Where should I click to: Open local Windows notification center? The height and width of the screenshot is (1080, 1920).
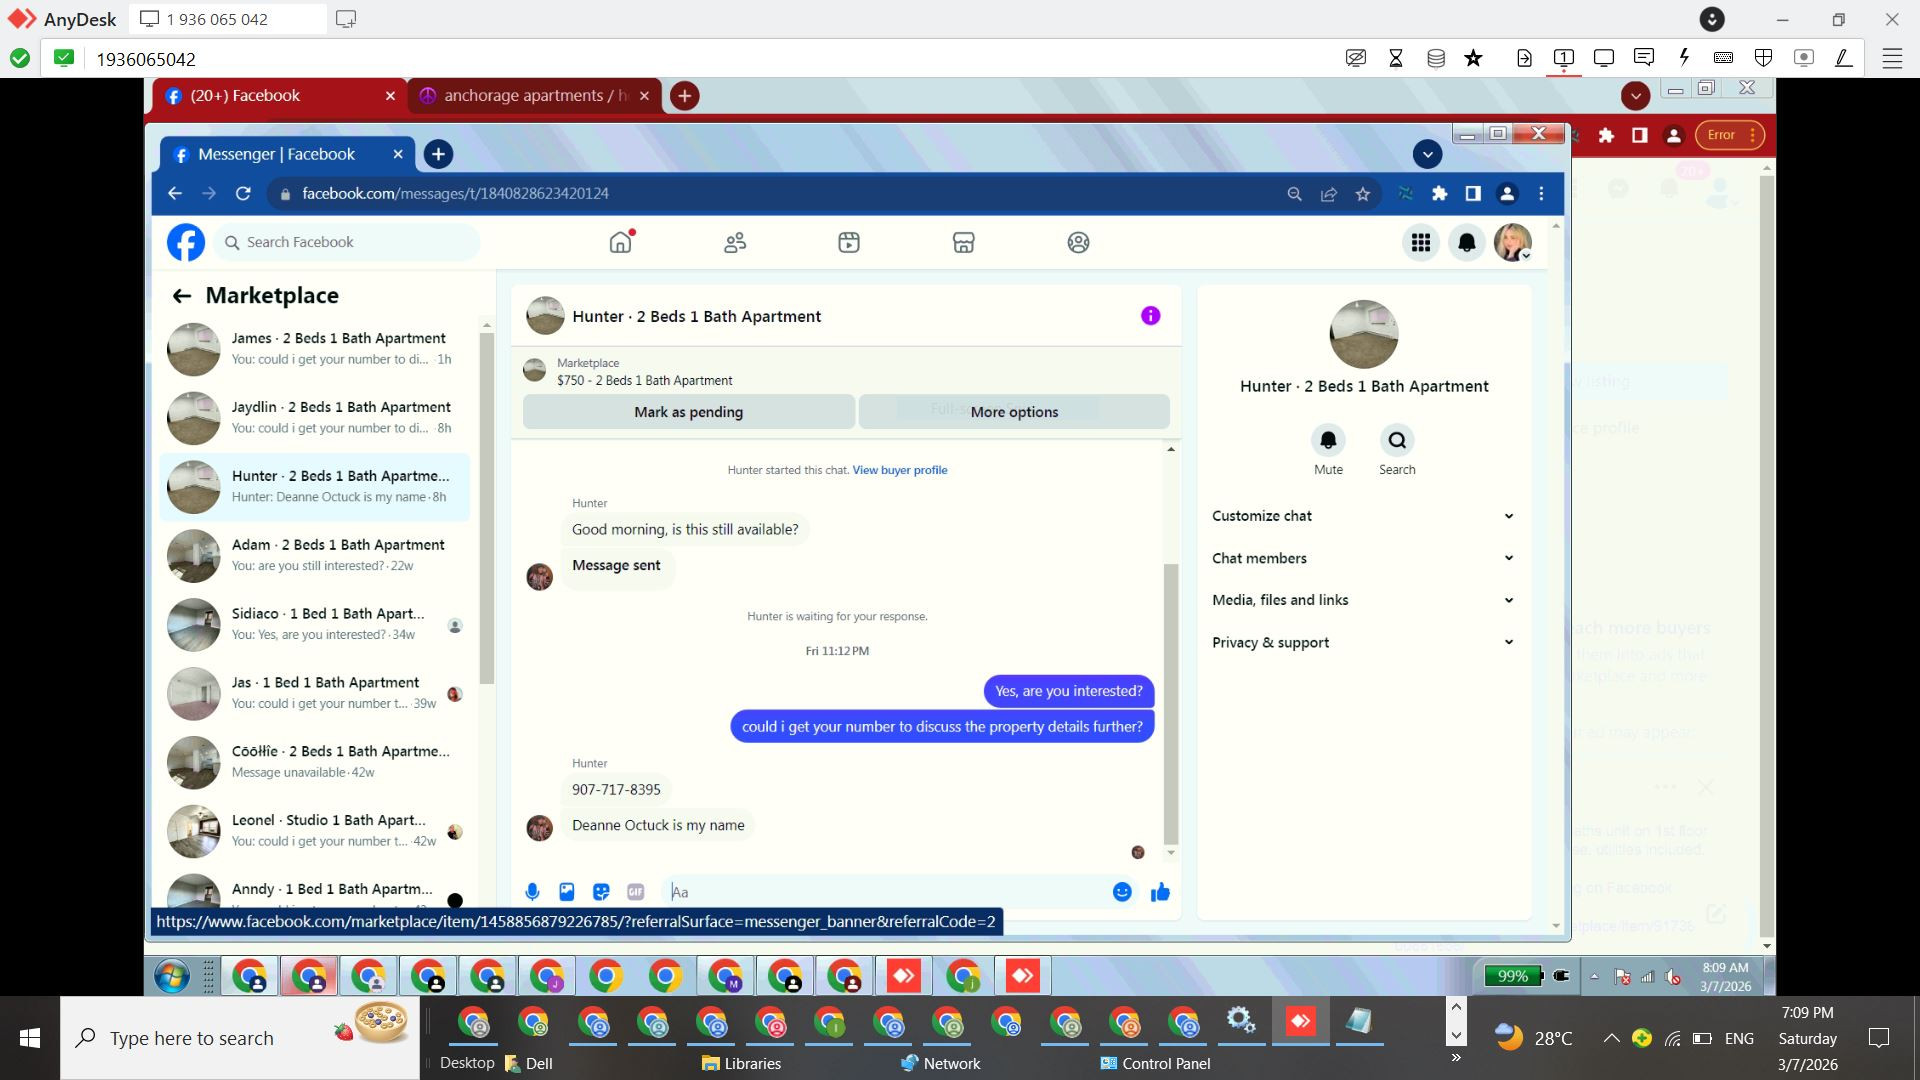pos(1879,1038)
